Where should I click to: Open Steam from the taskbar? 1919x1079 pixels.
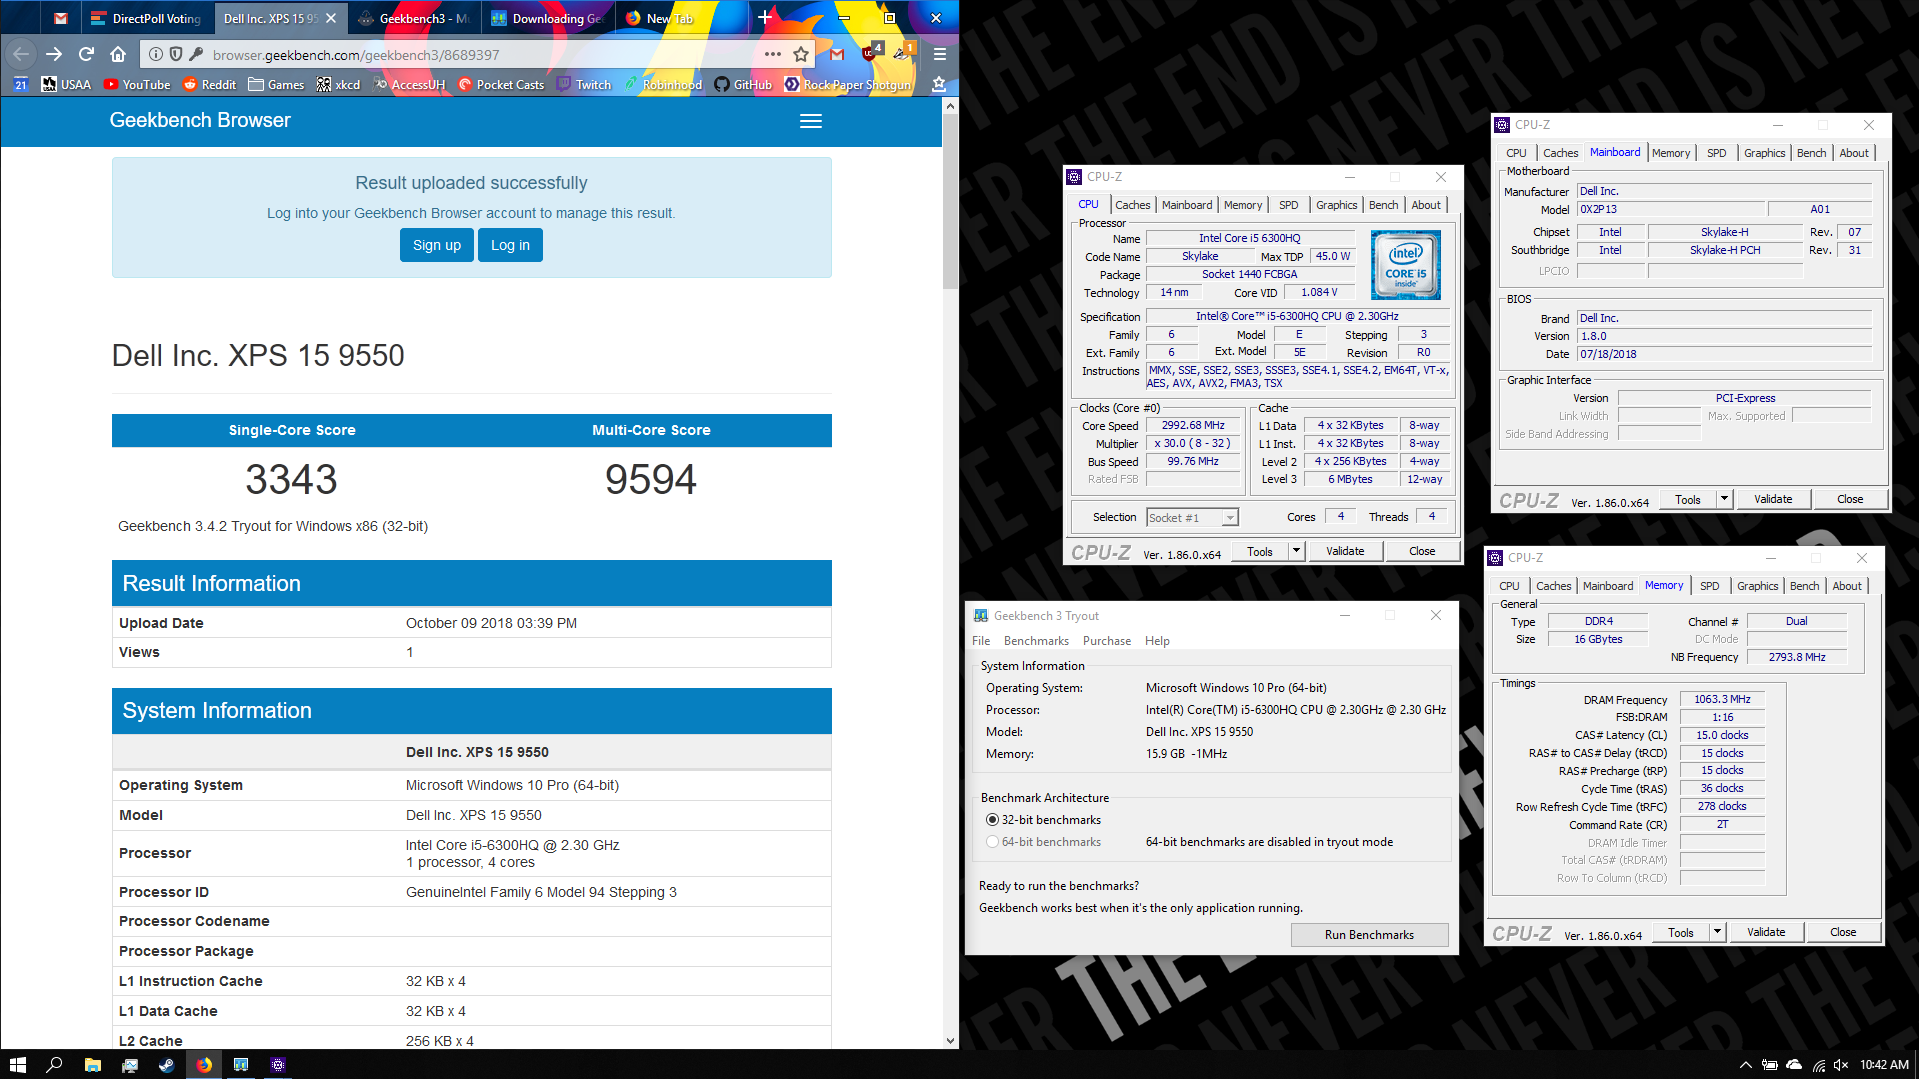pos(166,1065)
